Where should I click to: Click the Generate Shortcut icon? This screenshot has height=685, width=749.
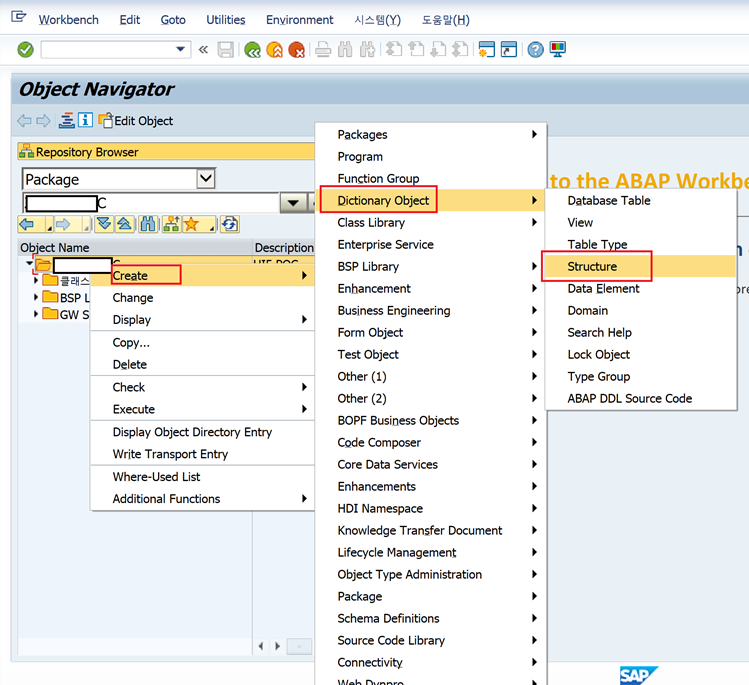tap(509, 49)
